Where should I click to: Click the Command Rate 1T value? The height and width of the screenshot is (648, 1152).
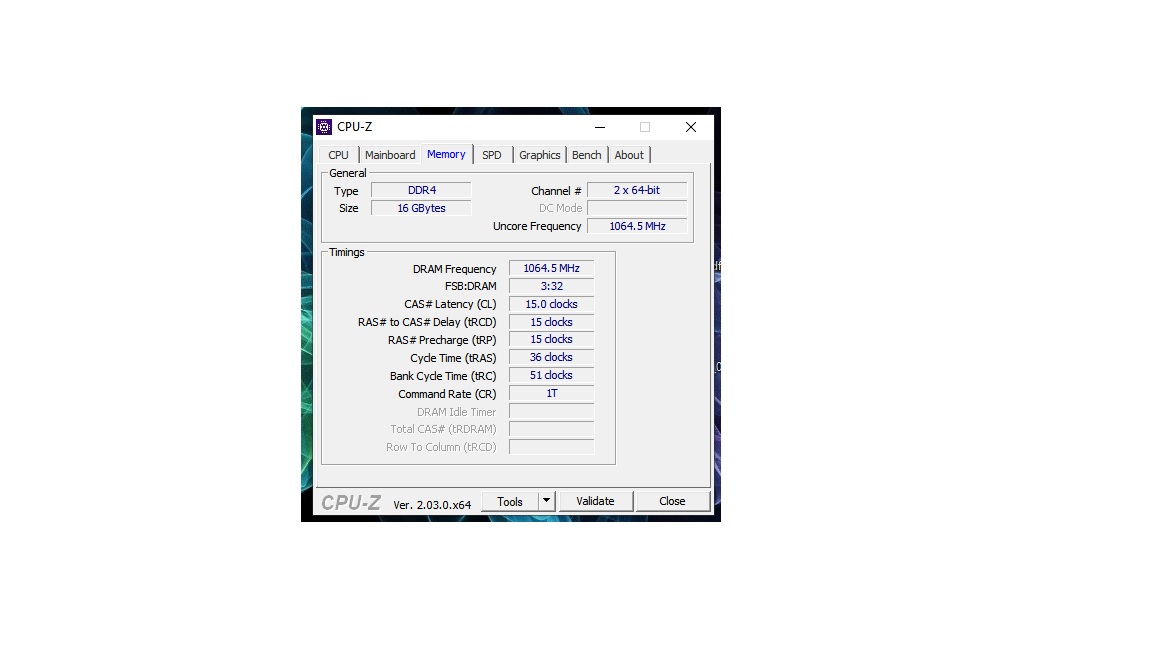[552, 393]
